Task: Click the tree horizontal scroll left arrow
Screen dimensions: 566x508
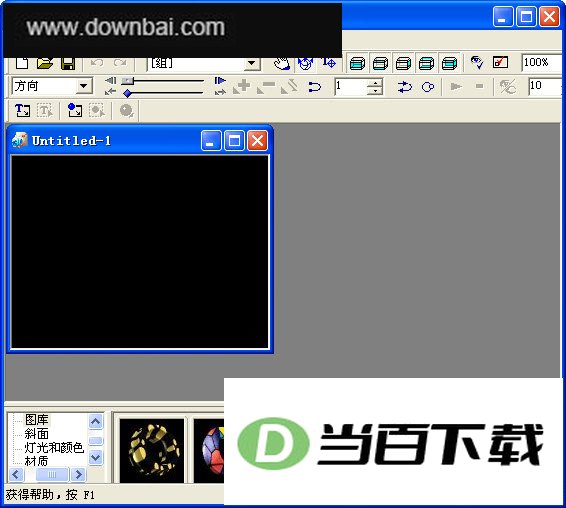Action: click(16, 474)
